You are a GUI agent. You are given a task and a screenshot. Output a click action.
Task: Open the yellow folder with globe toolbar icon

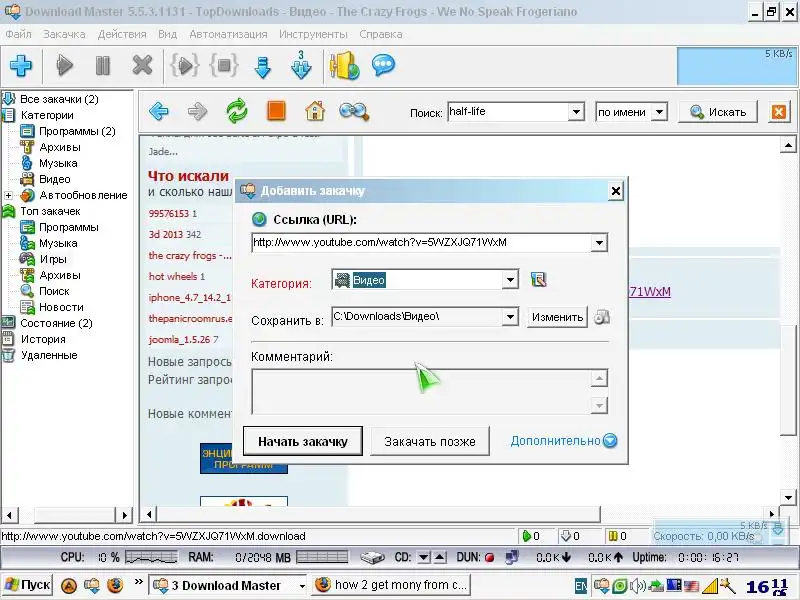344,65
